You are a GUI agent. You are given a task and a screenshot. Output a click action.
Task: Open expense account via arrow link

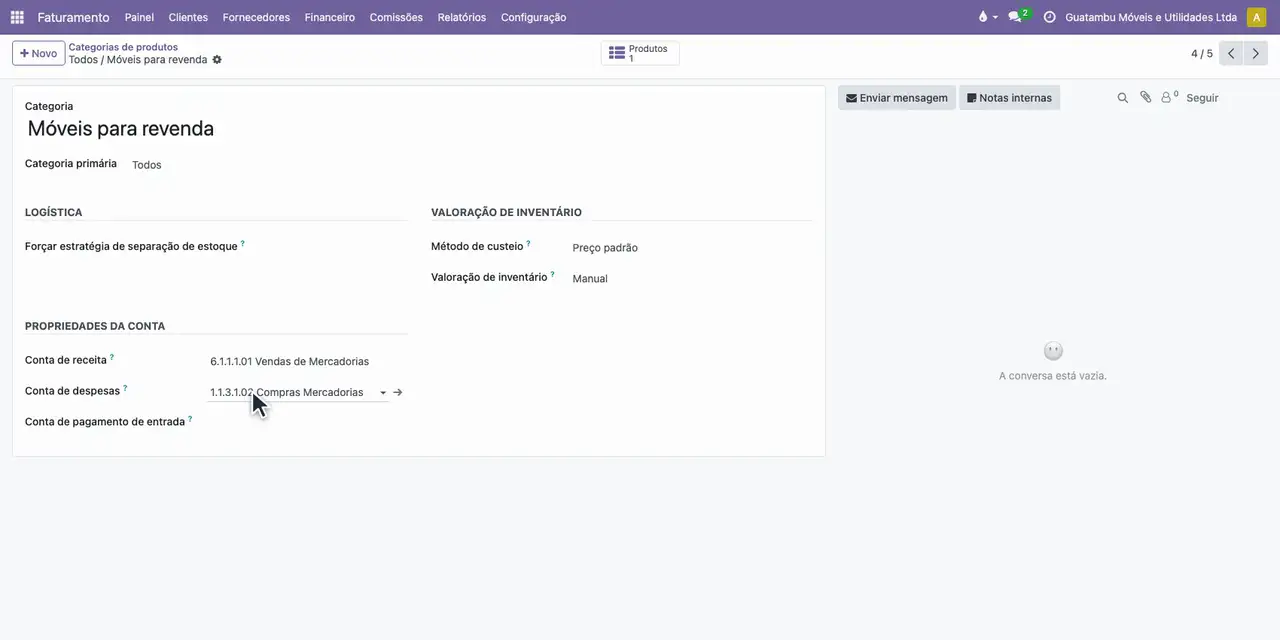(398, 392)
